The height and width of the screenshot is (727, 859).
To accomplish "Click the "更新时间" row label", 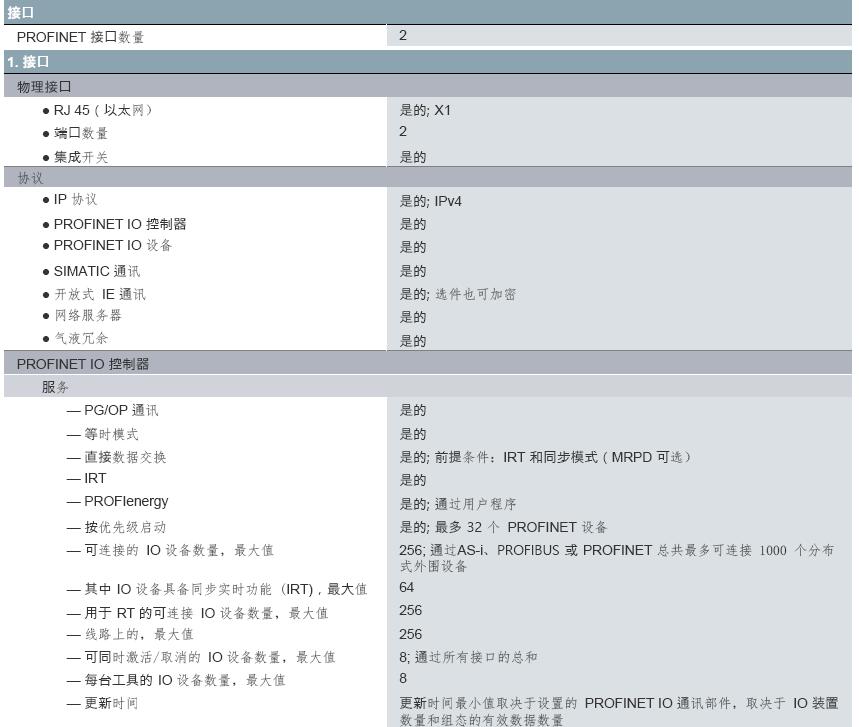I will point(111,703).
